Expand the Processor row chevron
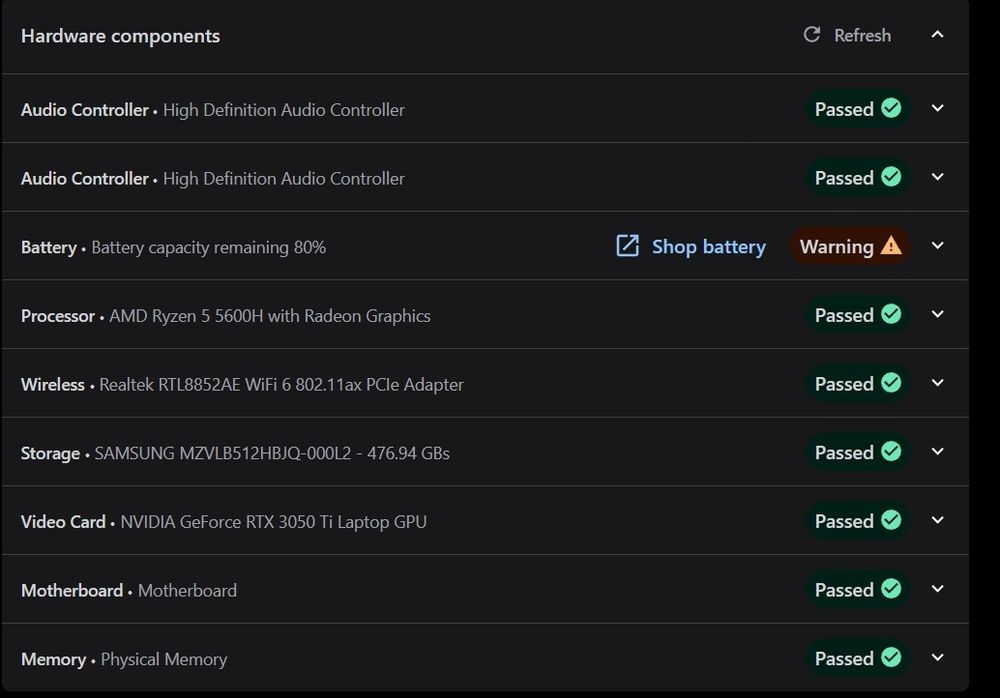 [x=937, y=315]
